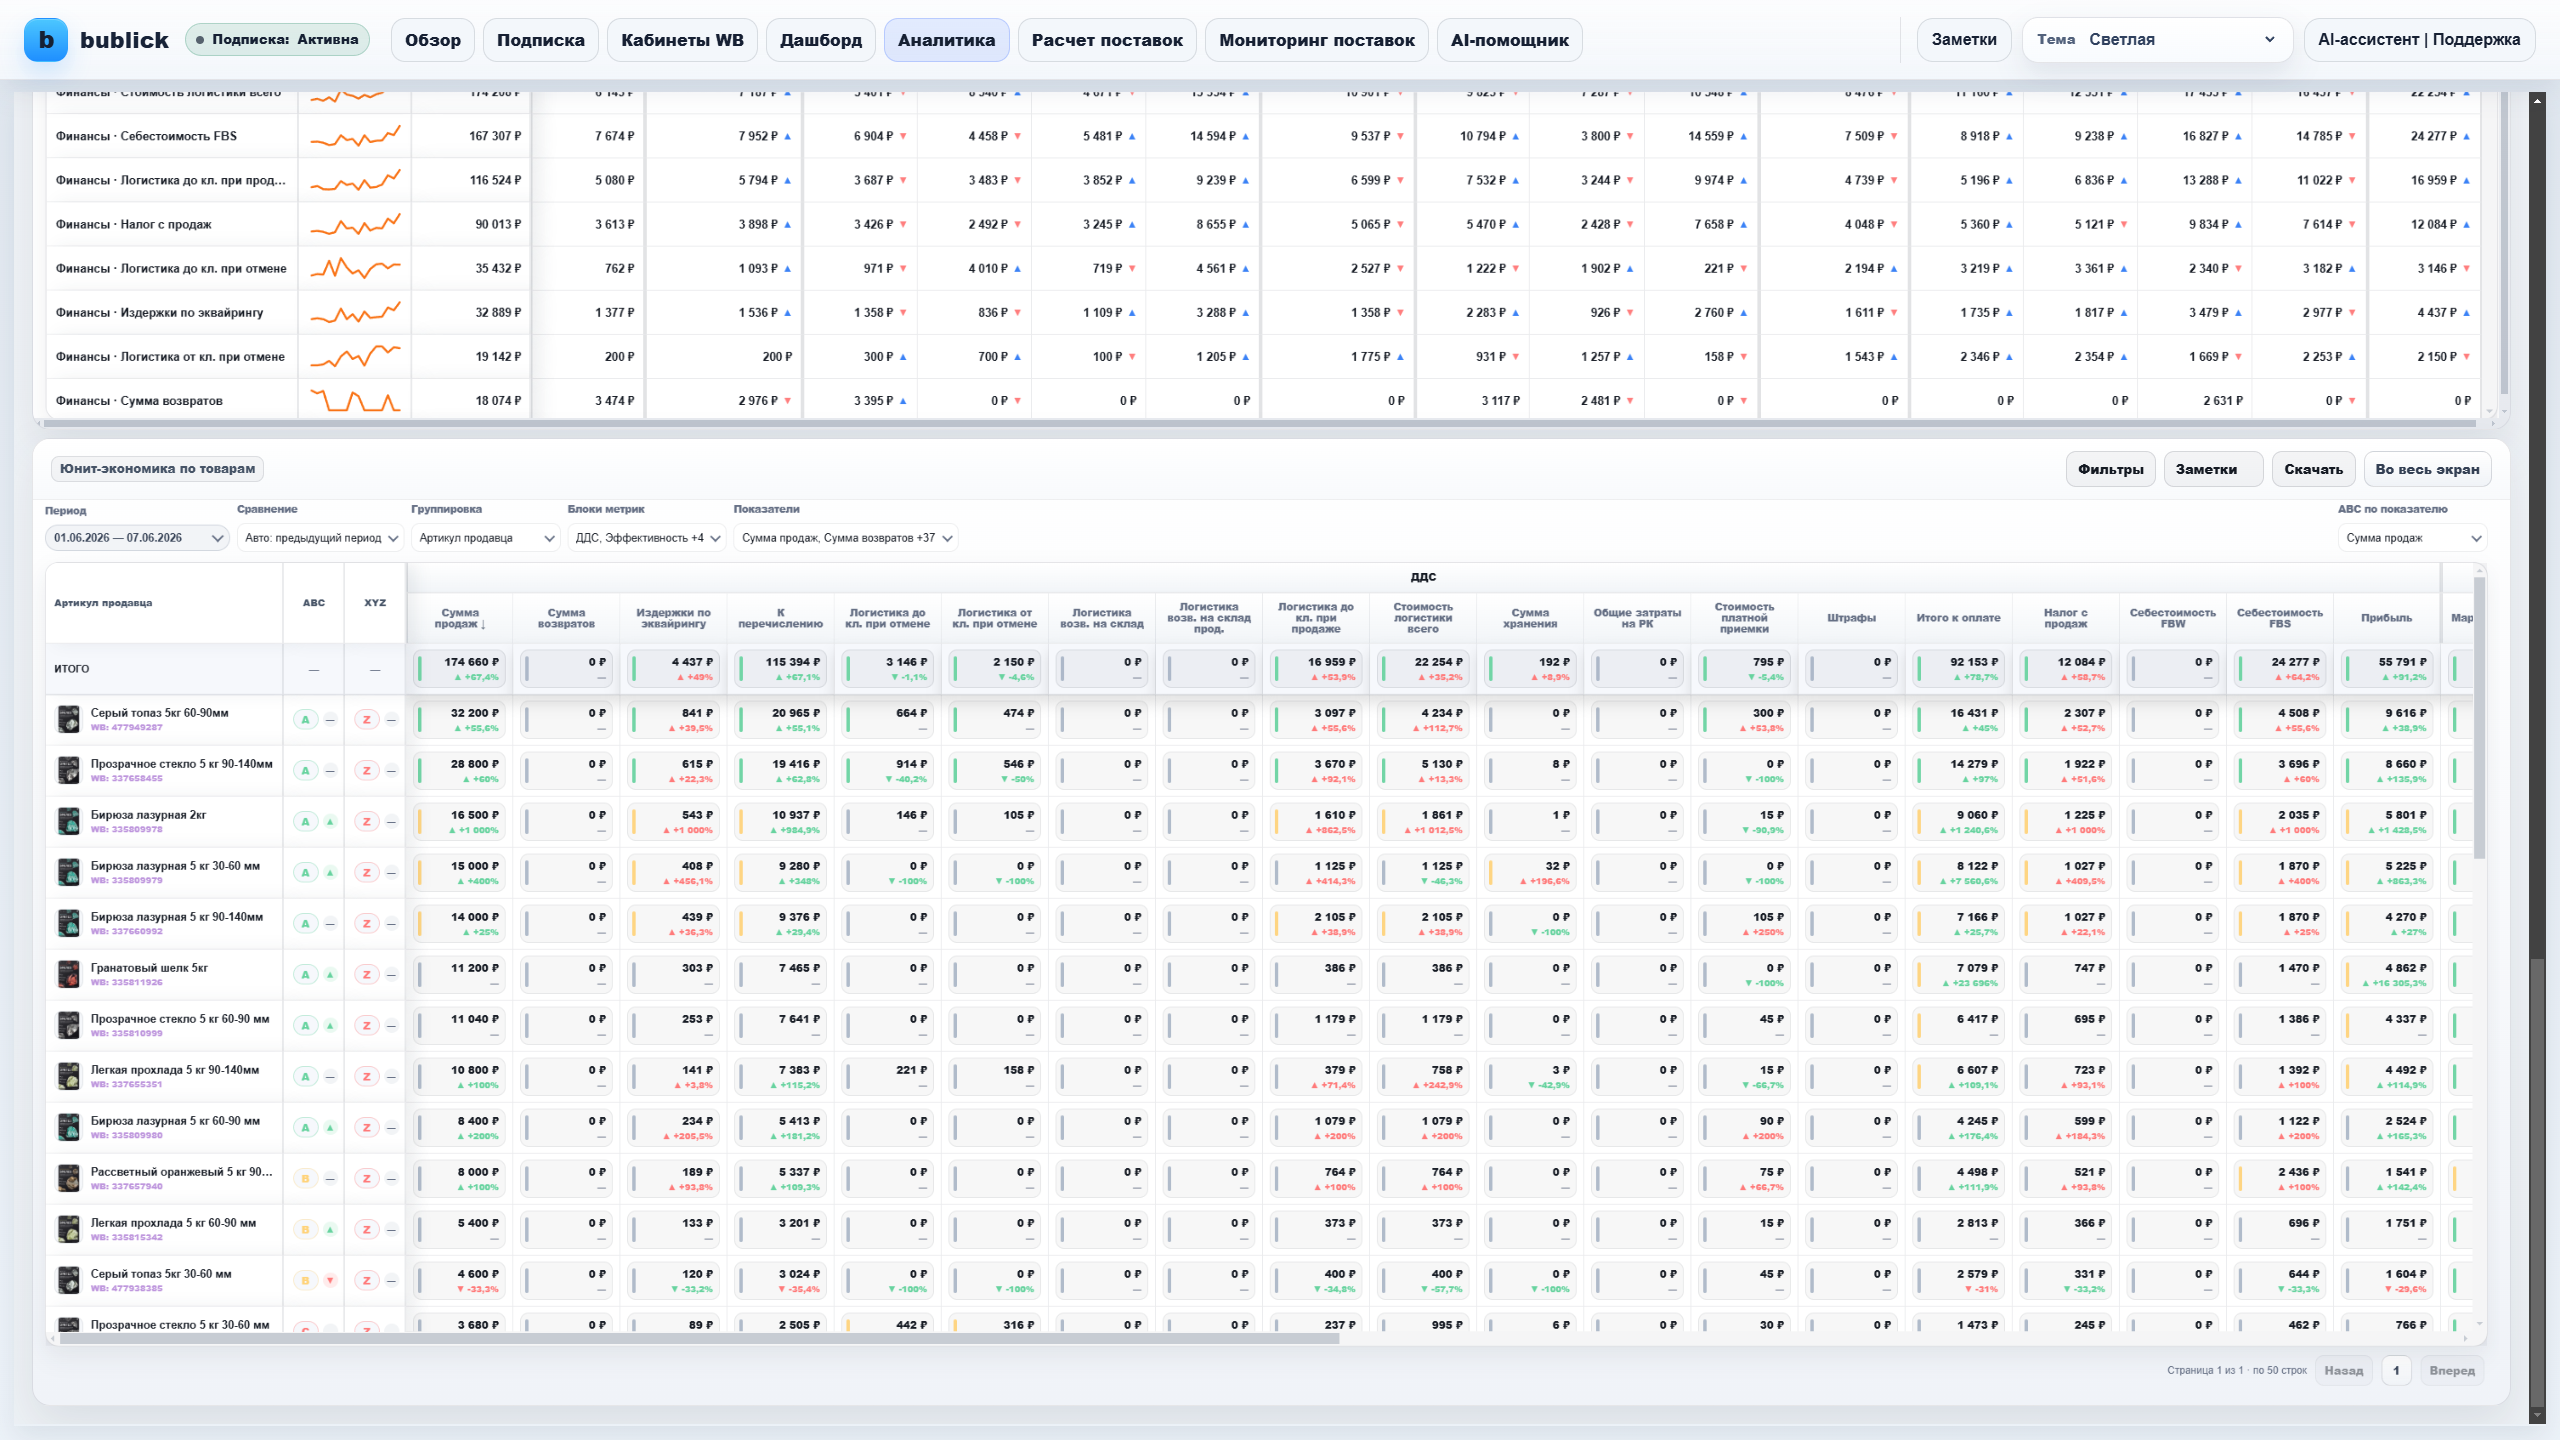
Task: Open the Тема Светлая theme selector
Action: coord(2157,40)
